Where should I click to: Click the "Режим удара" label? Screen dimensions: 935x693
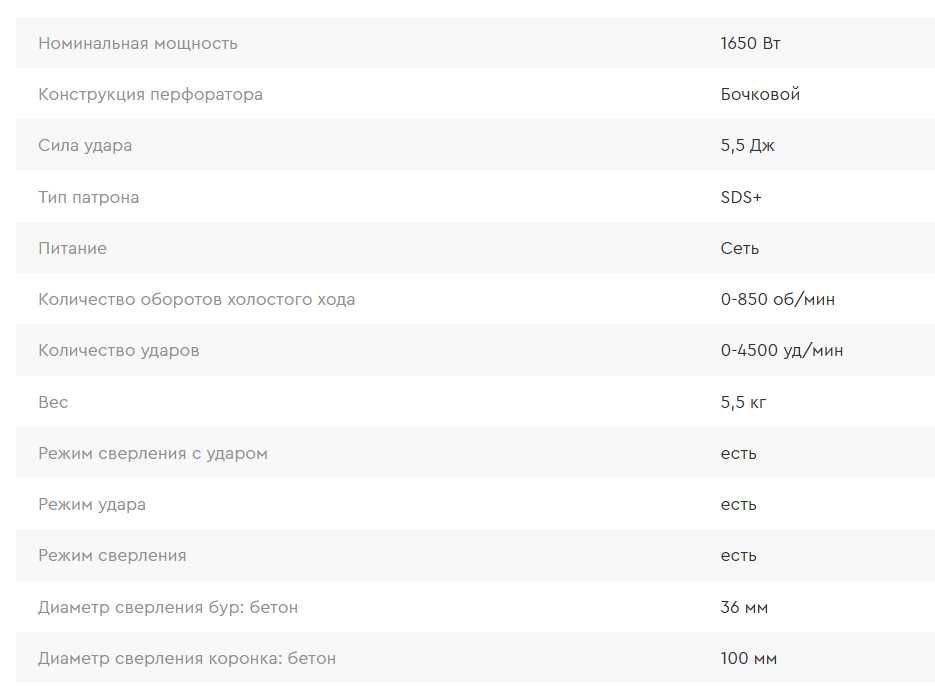92,504
